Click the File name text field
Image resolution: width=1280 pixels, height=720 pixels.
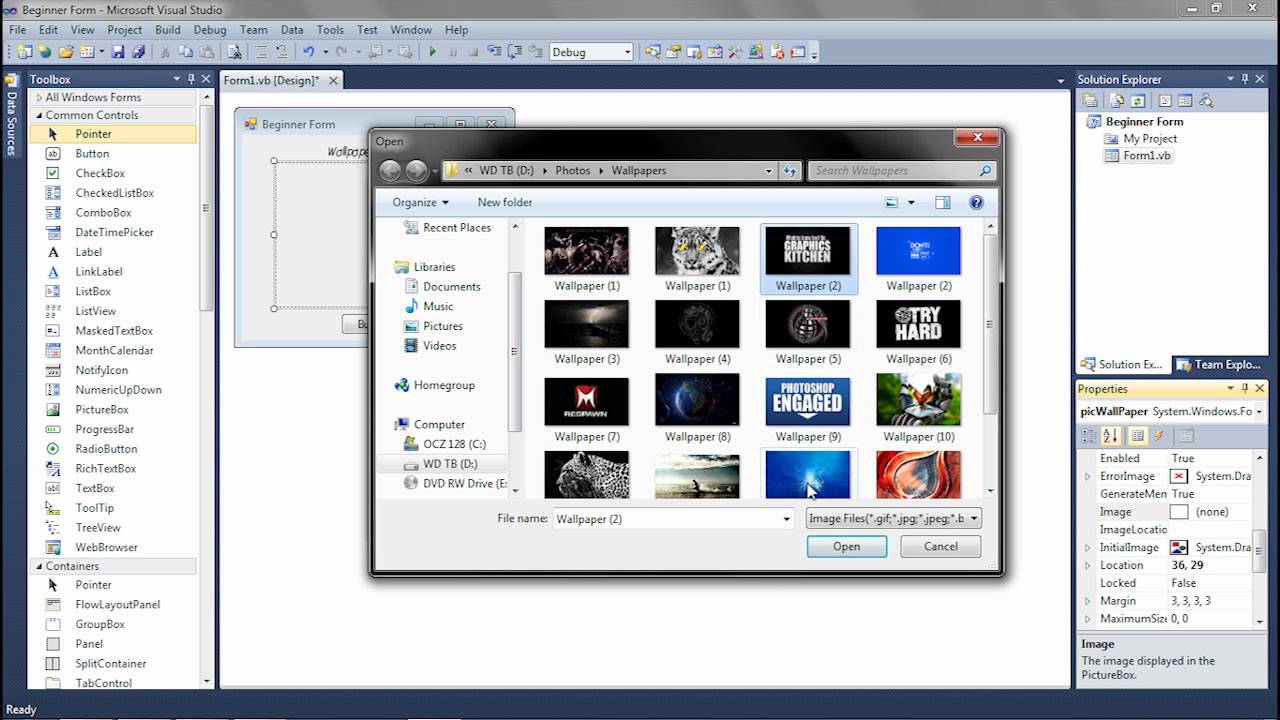pos(667,519)
